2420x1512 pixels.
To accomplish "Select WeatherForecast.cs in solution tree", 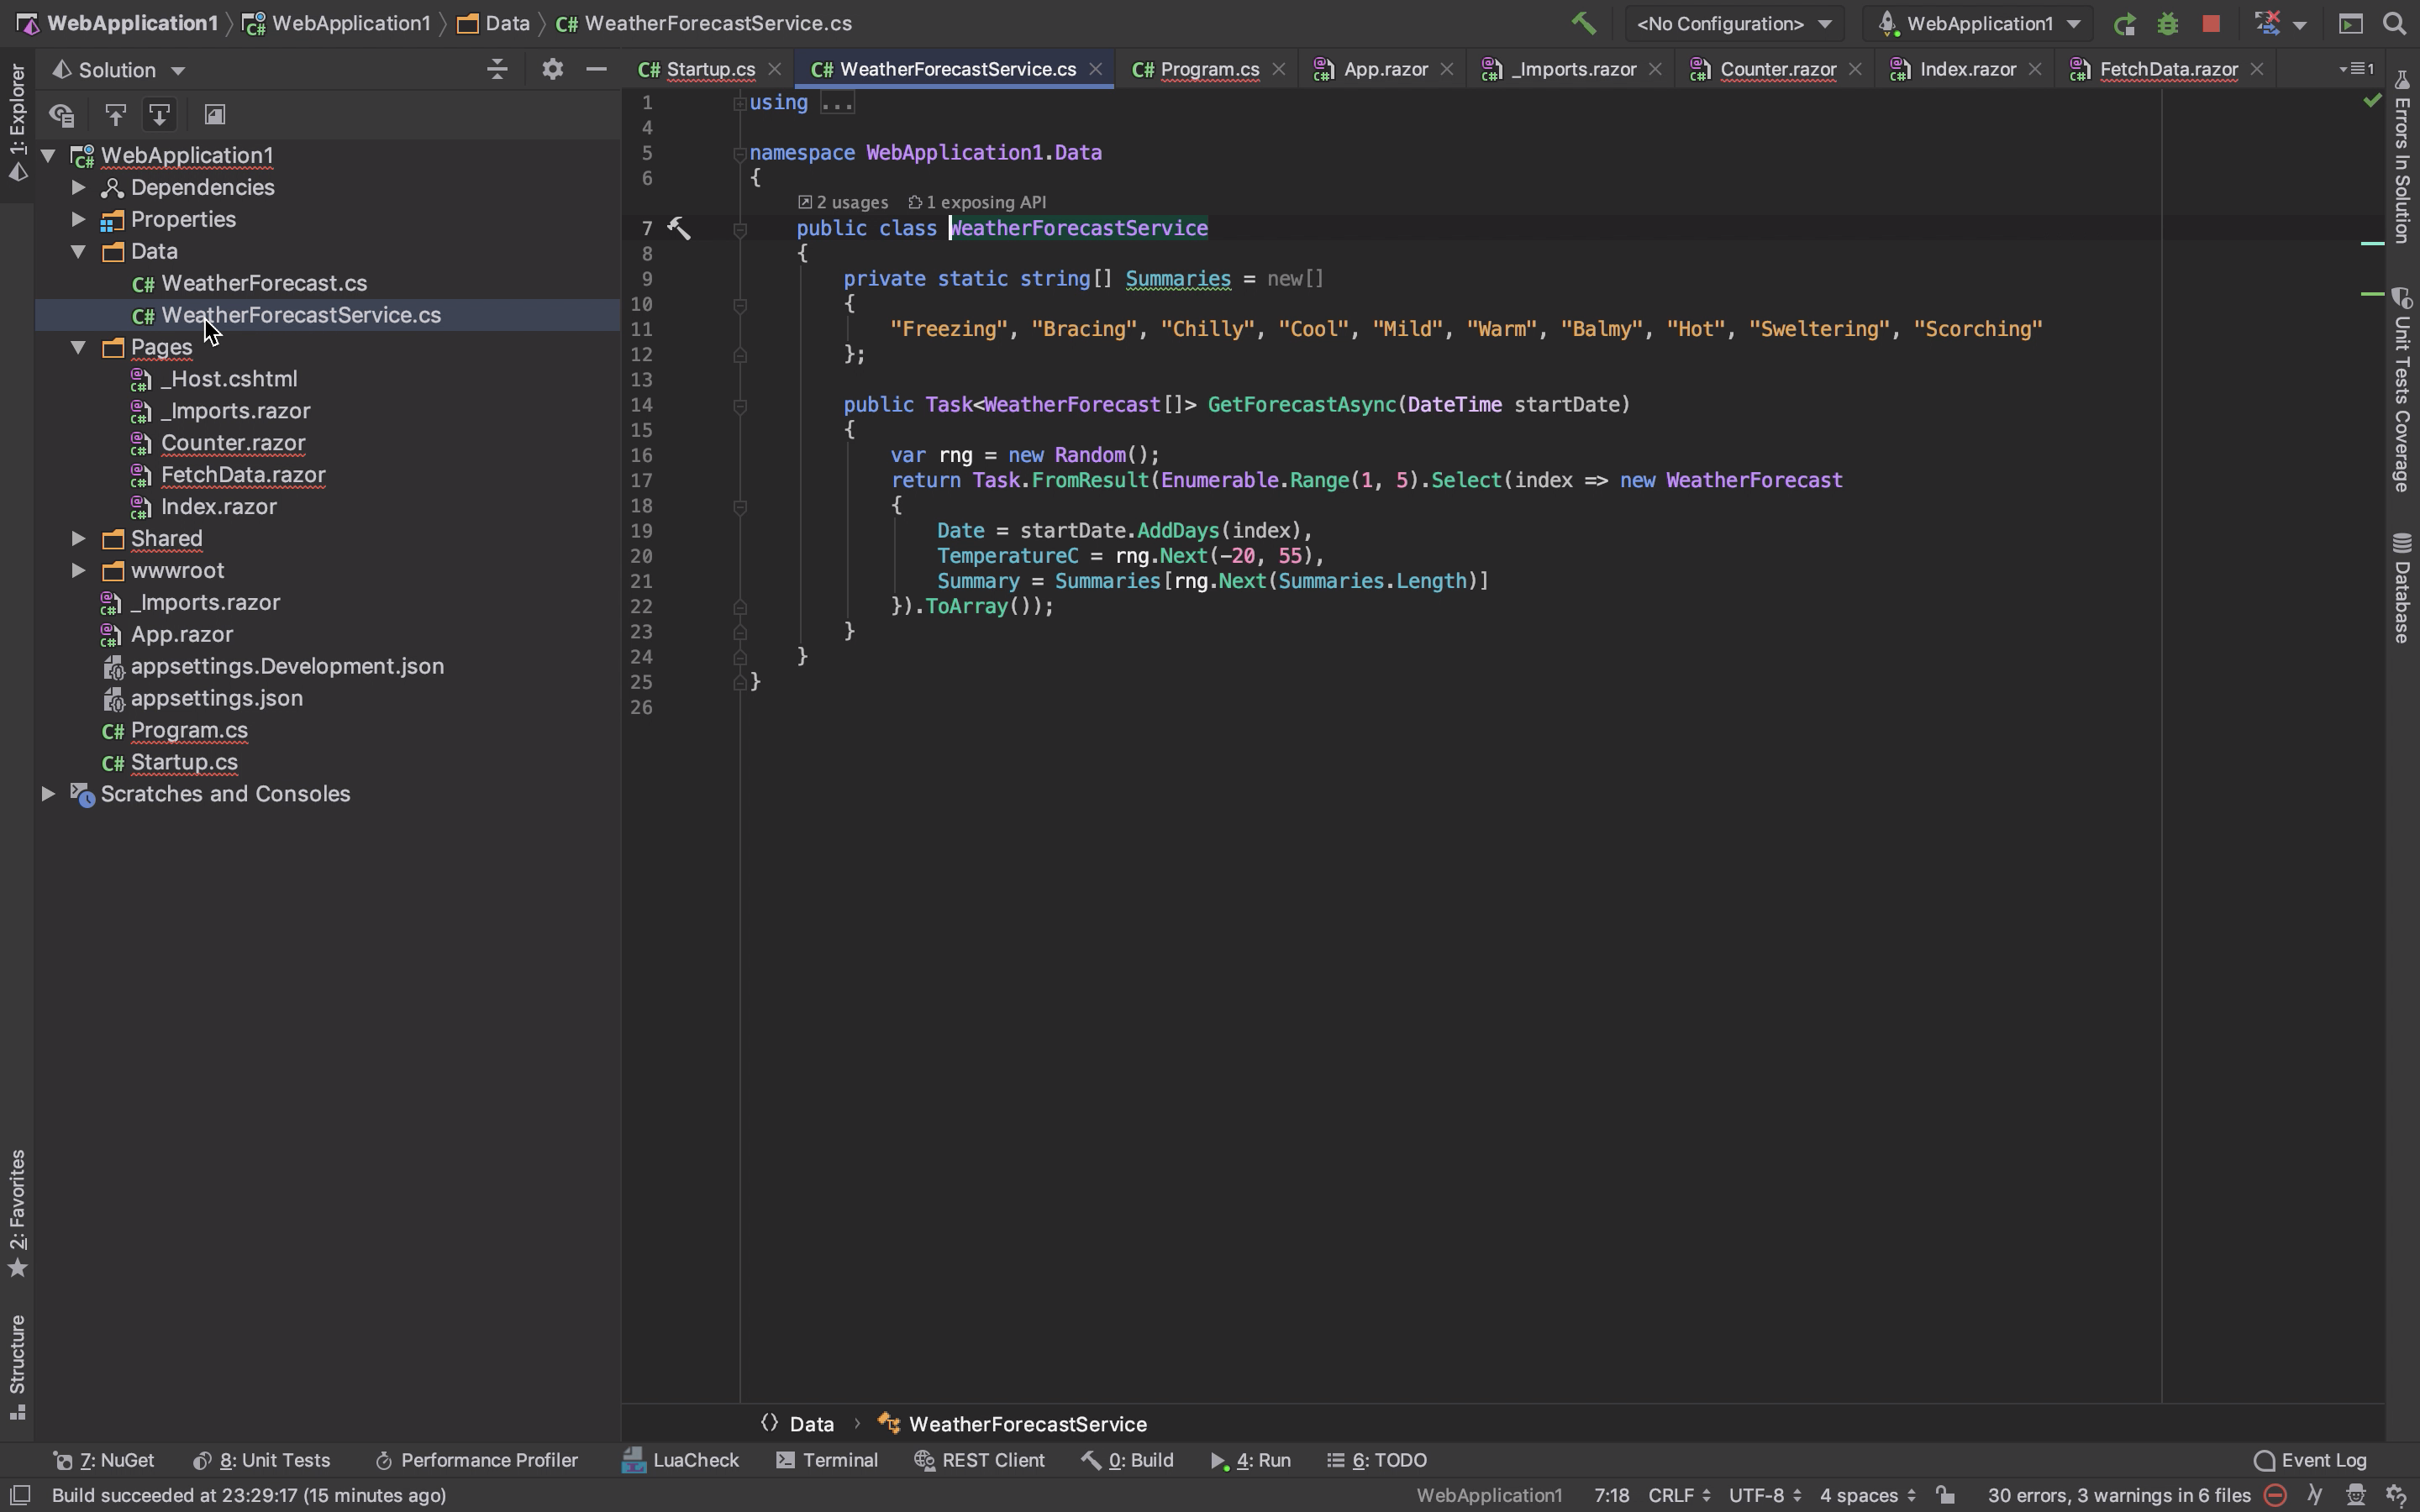I will pyautogui.click(x=264, y=283).
